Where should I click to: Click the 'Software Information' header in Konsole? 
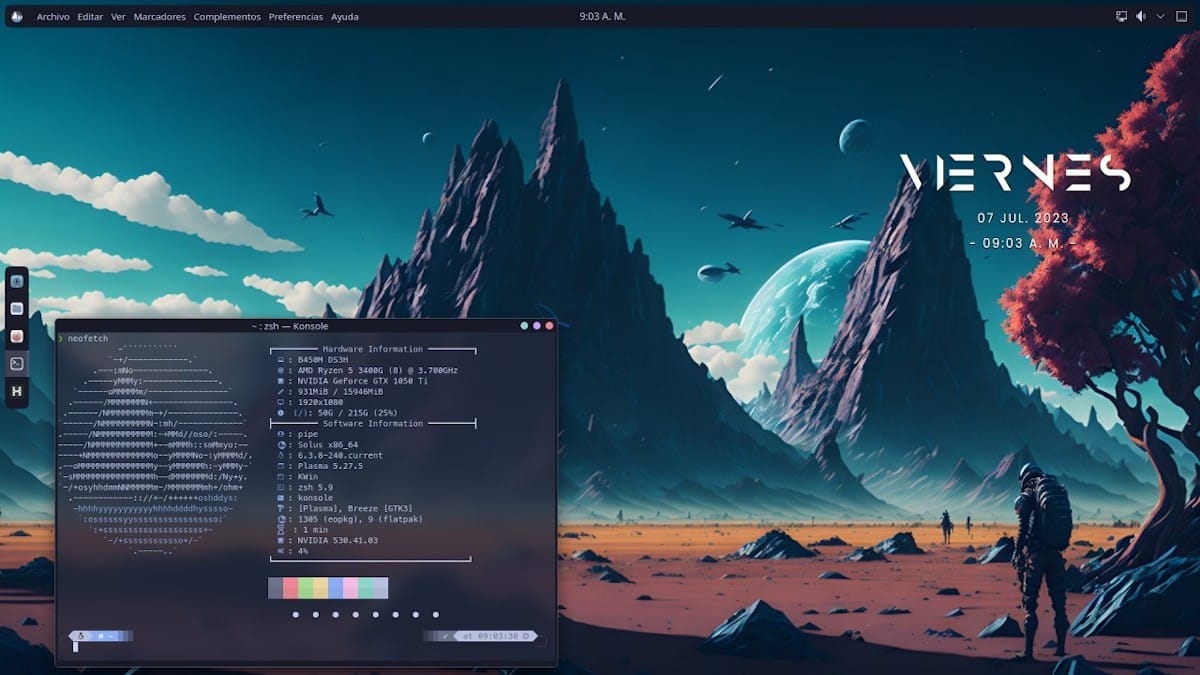click(373, 423)
